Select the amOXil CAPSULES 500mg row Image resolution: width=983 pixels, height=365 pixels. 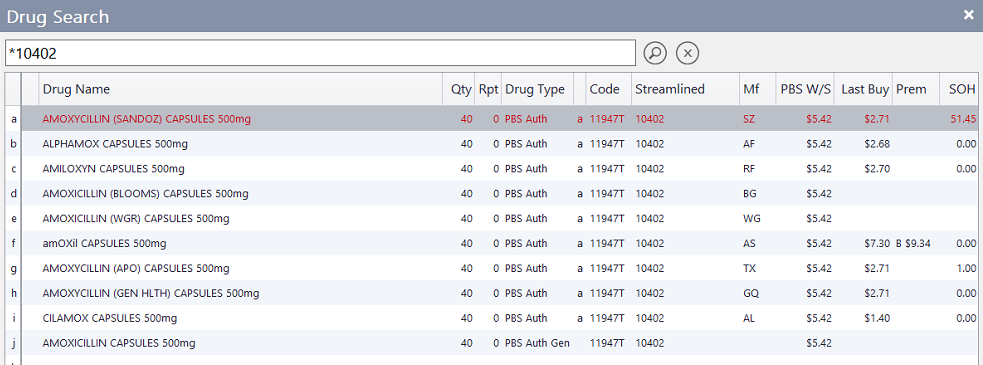[x=500, y=243]
